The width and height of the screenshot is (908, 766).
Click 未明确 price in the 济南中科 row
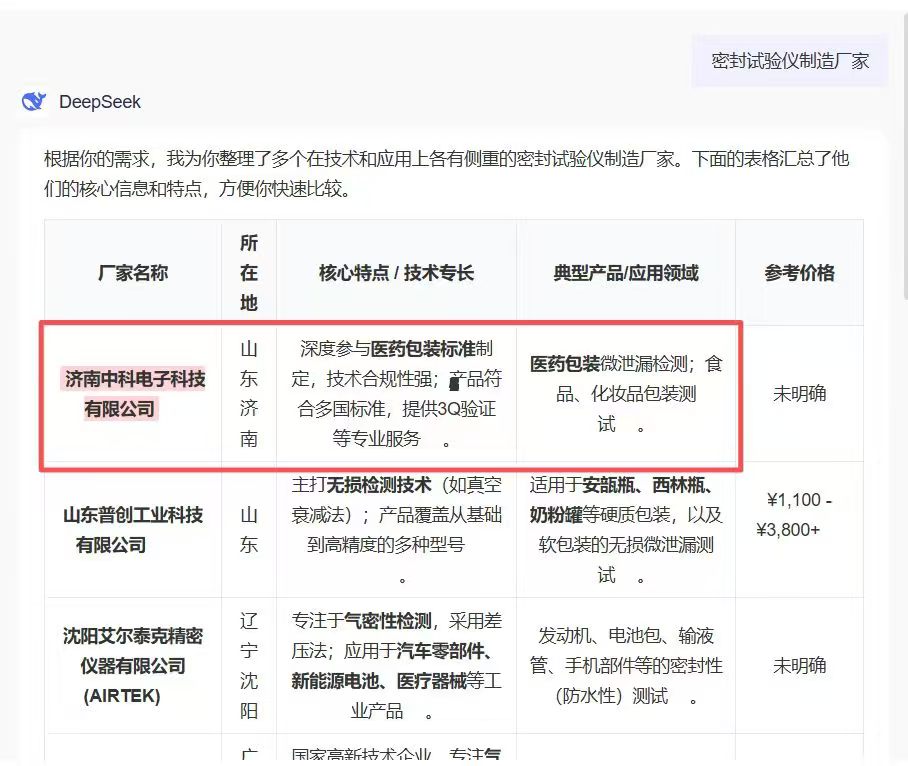pyautogui.click(x=799, y=394)
